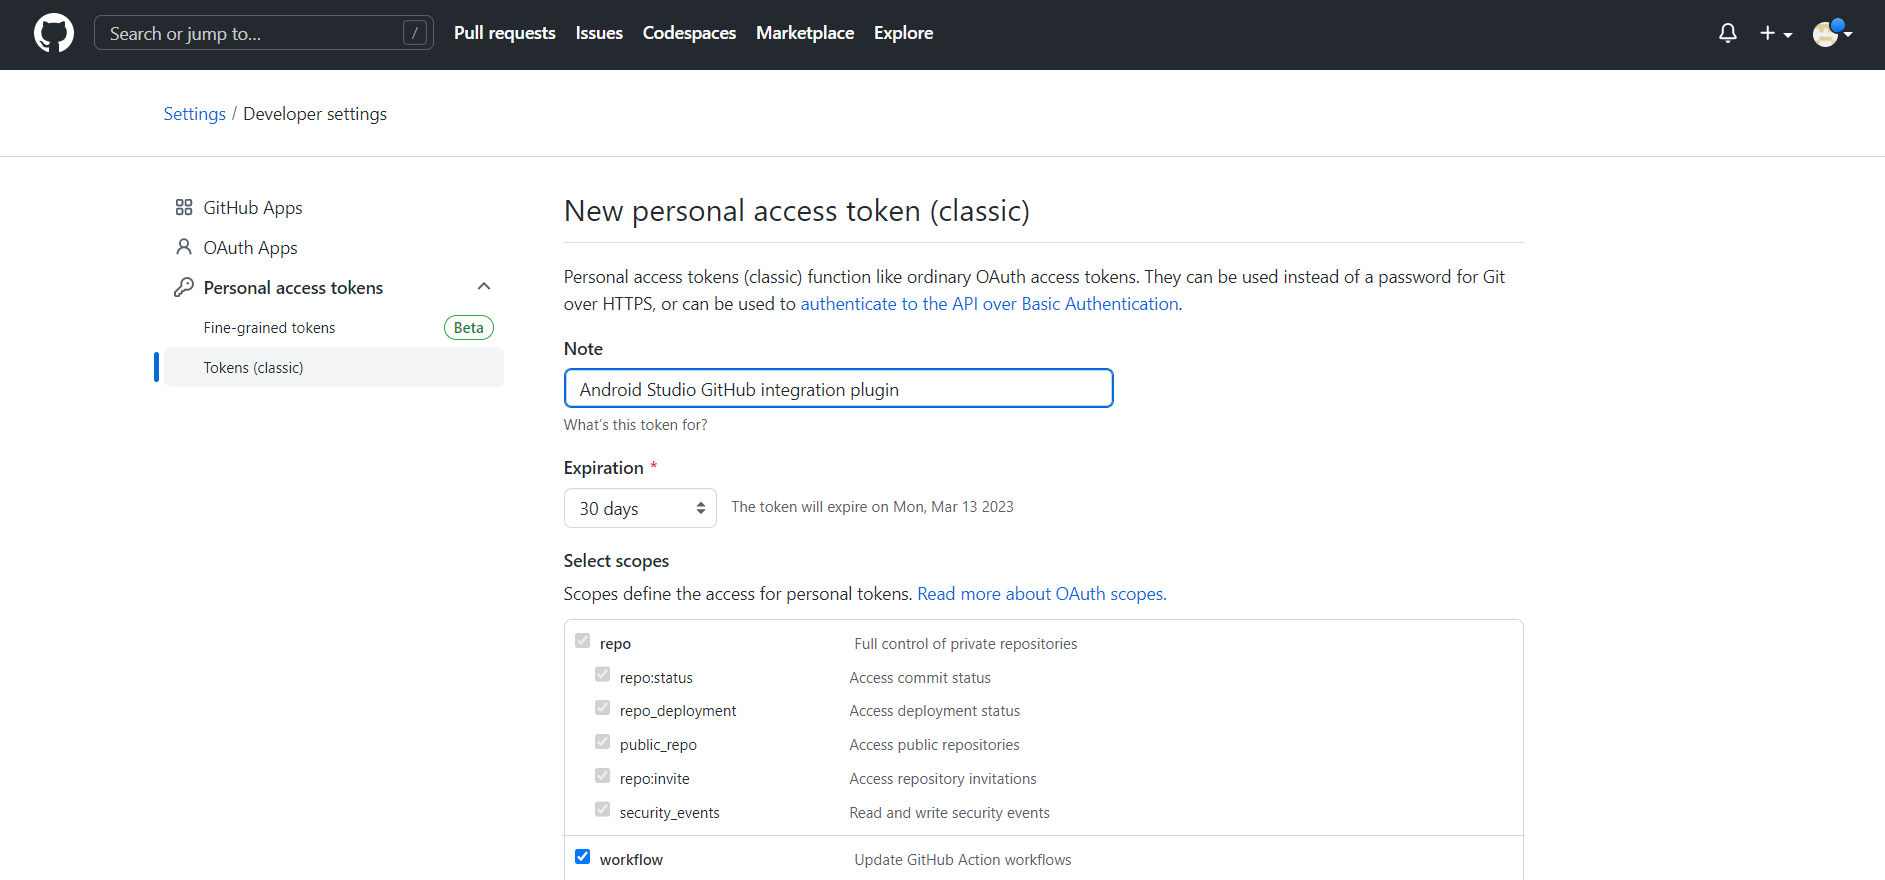The width and height of the screenshot is (1885, 880).
Task: Select Tokens (classic) in sidebar
Action: tap(334, 367)
